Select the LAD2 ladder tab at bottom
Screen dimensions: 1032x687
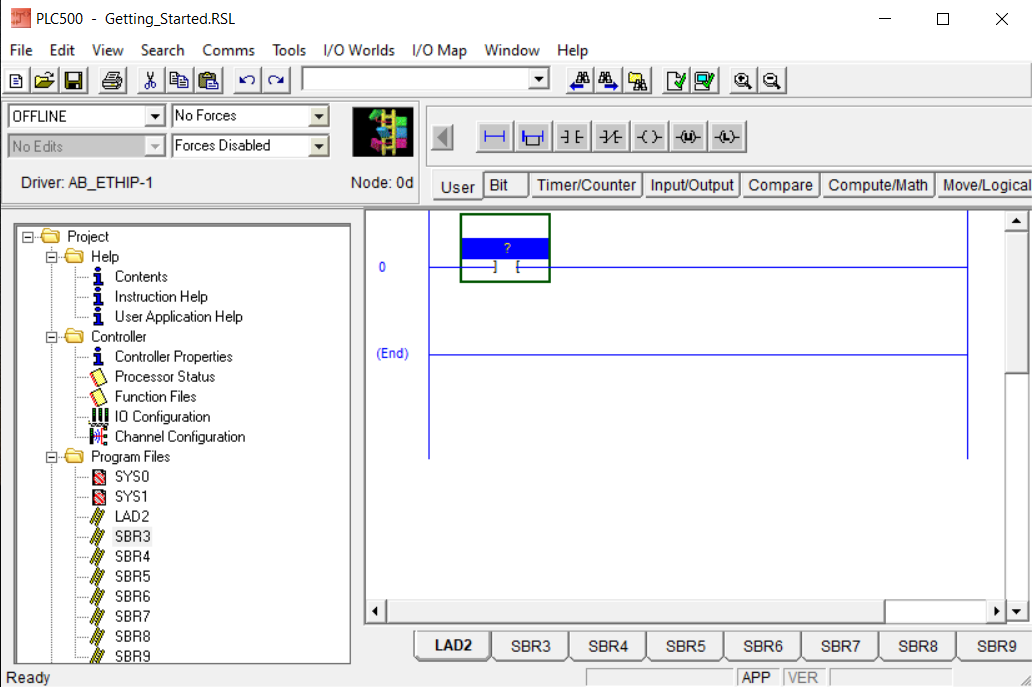click(453, 645)
